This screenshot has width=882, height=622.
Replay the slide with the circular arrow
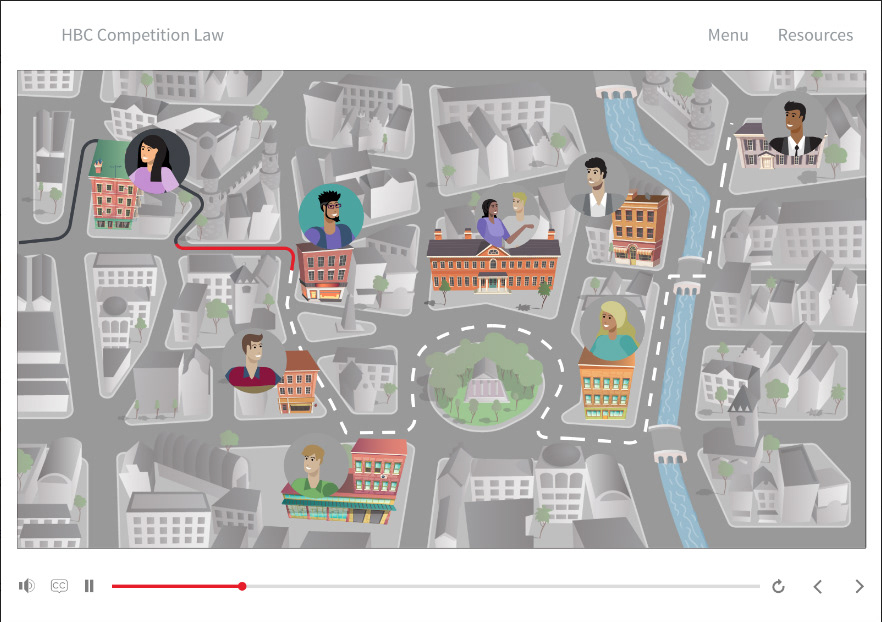coord(778,587)
